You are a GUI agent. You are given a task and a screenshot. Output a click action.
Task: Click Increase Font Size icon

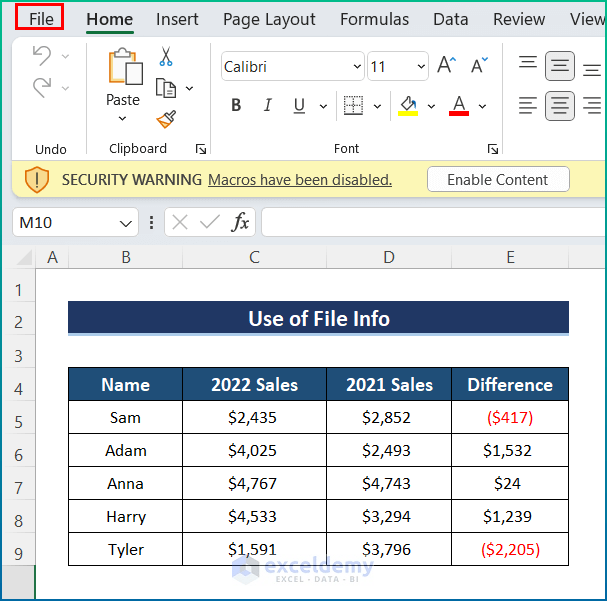tap(447, 65)
